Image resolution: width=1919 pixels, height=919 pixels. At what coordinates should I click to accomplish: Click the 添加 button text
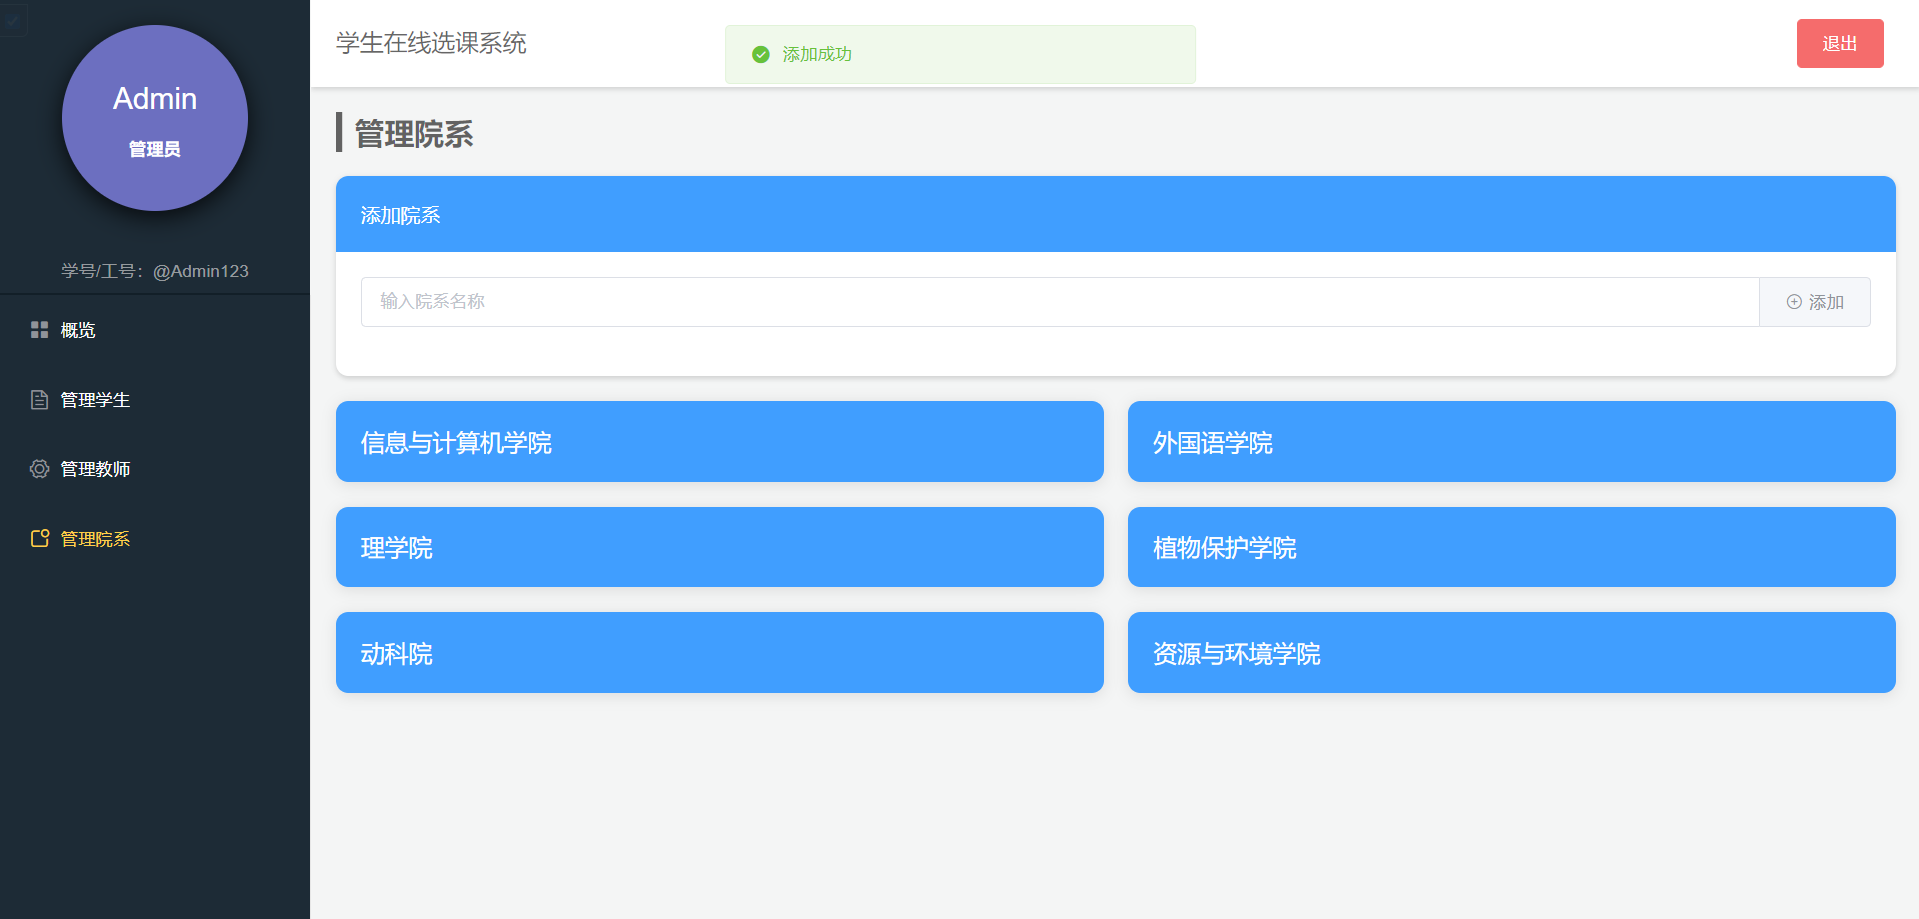[1826, 302]
